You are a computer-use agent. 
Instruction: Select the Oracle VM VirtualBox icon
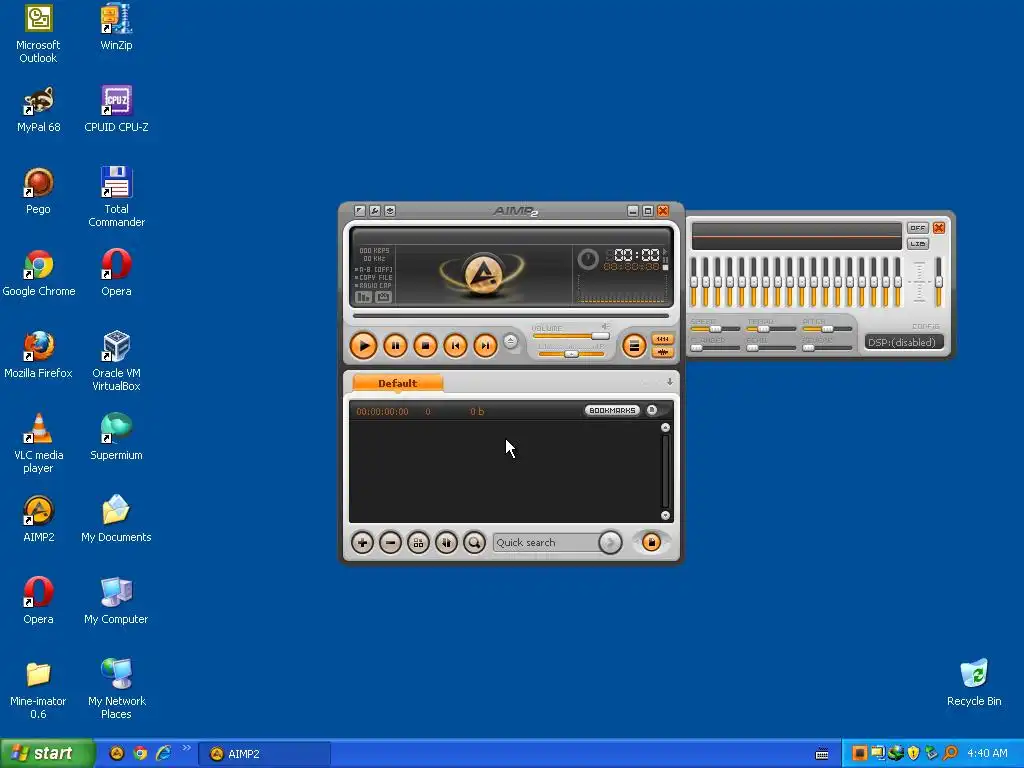click(x=116, y=360)
